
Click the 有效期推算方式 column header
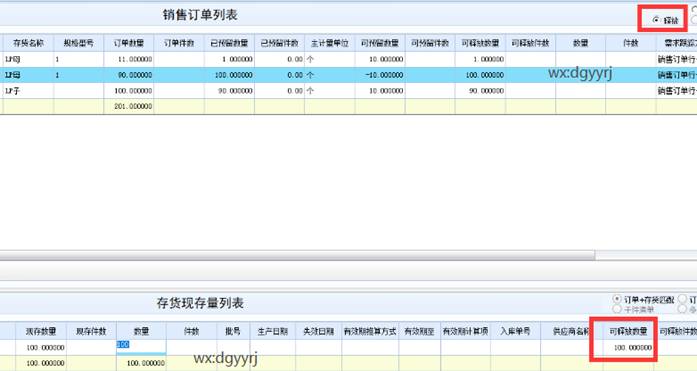[370, 331]
